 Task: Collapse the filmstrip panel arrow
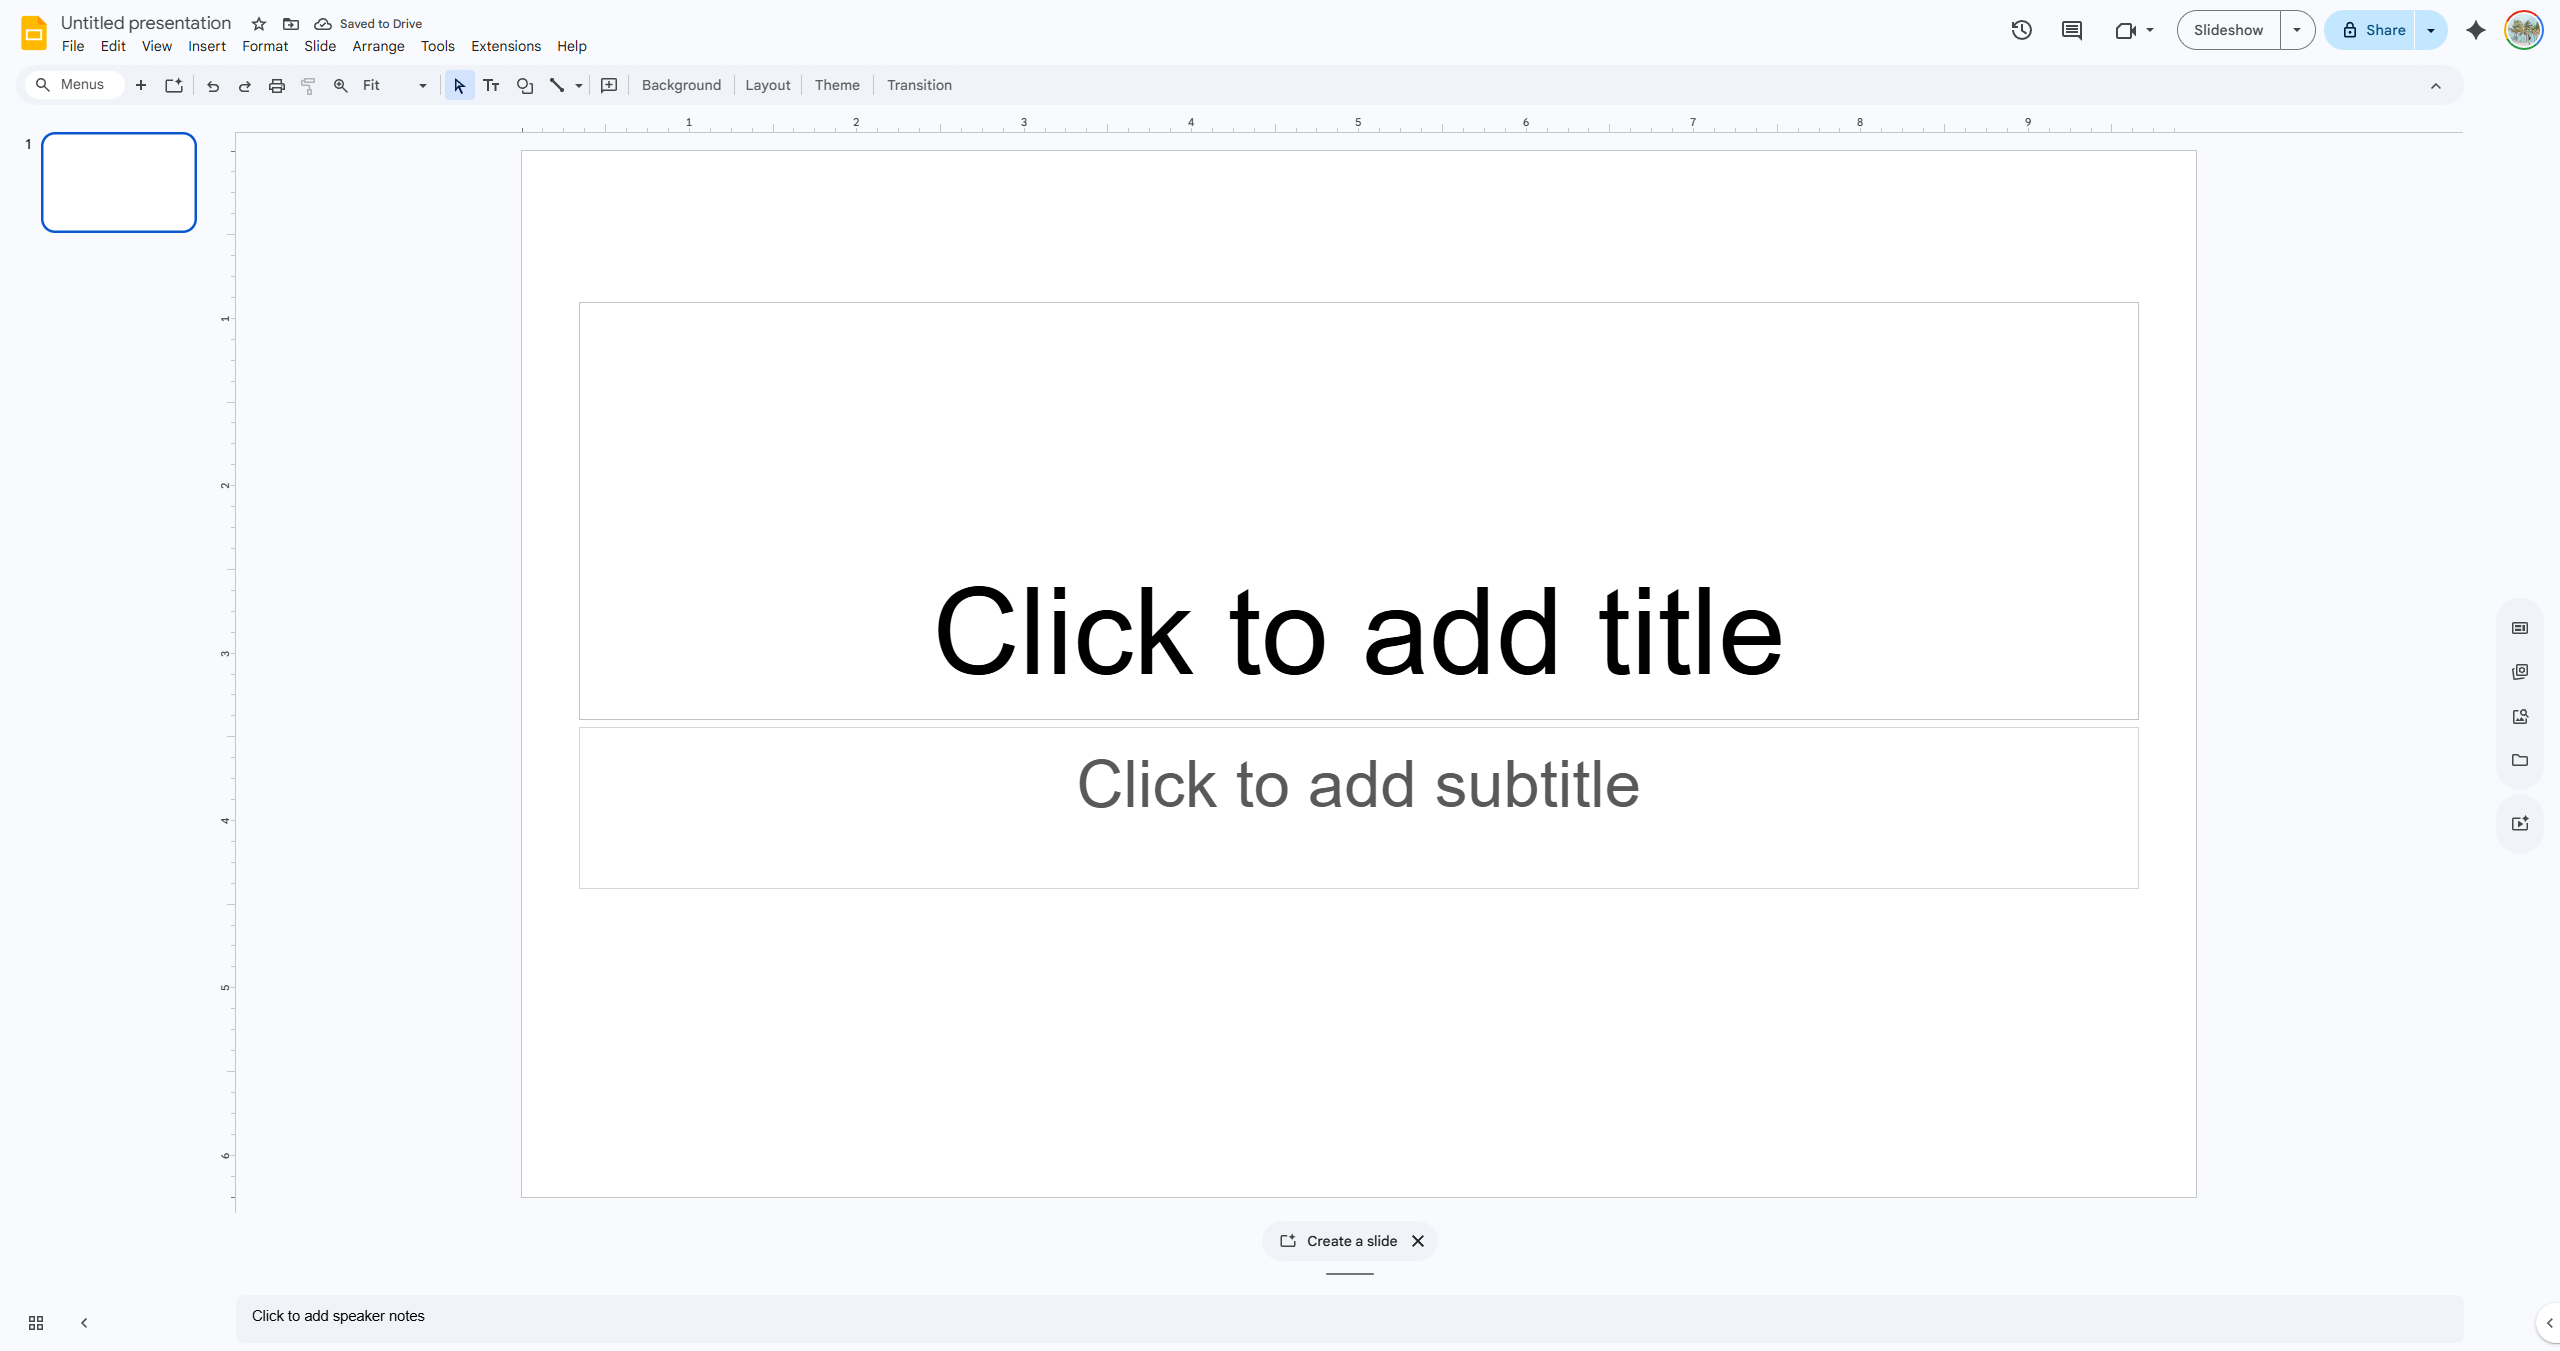(x=84, y=1323)
